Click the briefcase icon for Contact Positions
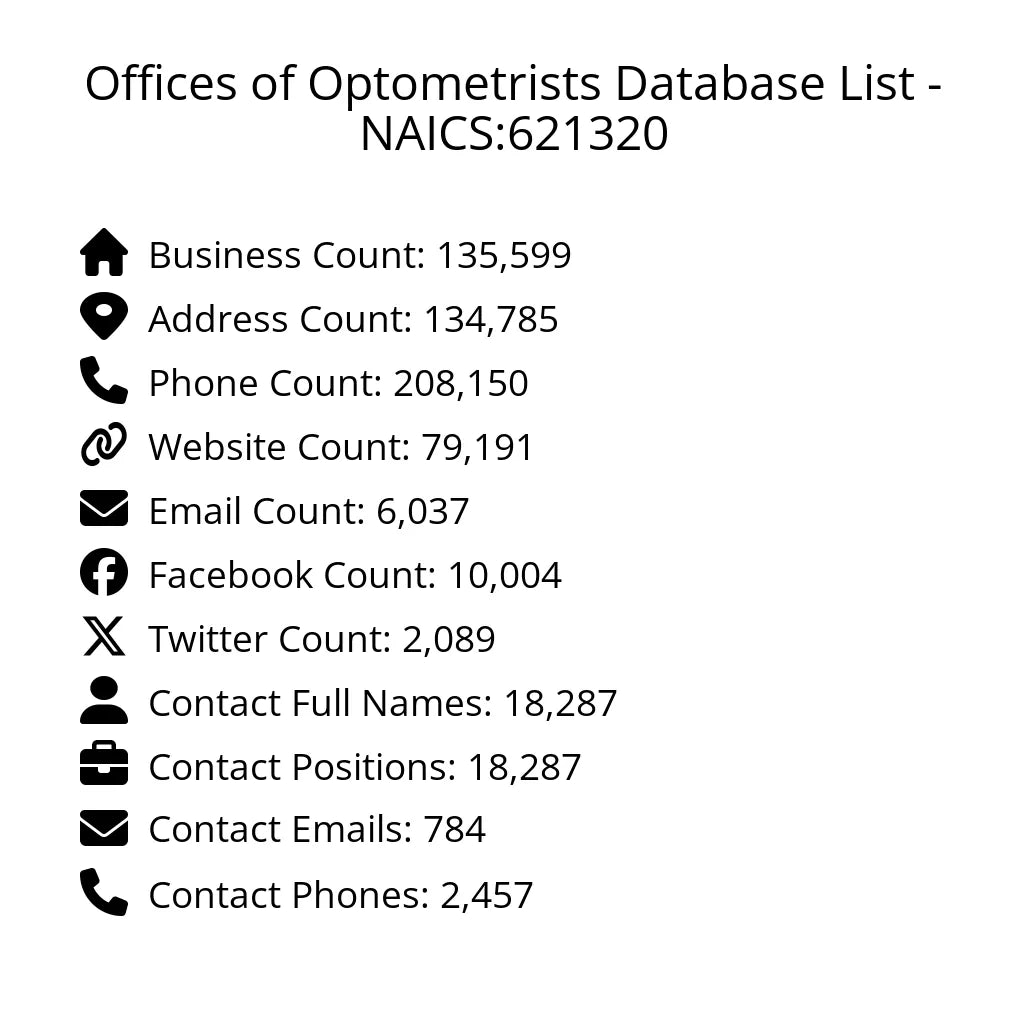 pyautogui.click(x=104, y=765)
